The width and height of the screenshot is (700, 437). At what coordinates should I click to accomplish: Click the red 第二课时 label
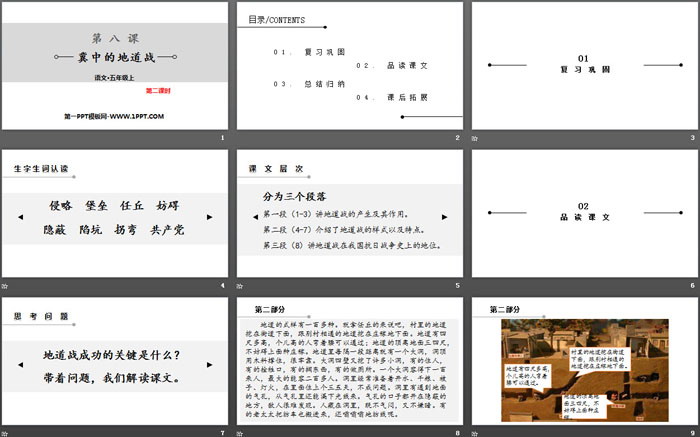(158, 91)
